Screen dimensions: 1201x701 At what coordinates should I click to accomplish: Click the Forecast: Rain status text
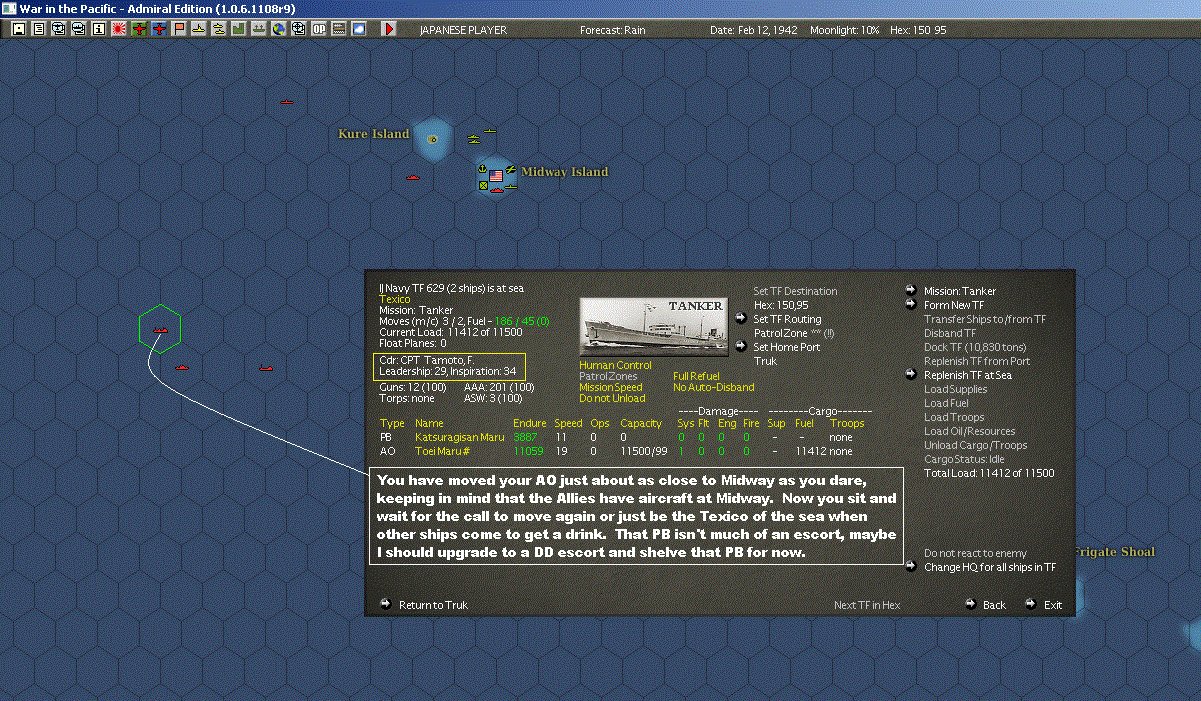click(613, 30)
